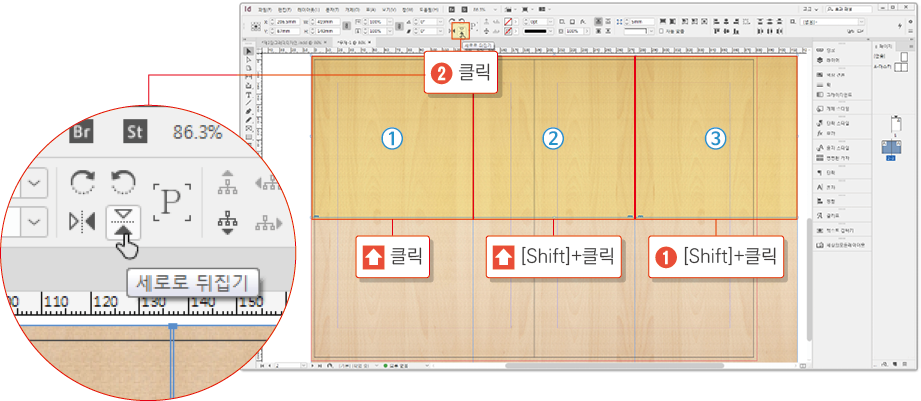This screenshot has width=921, height=401.
Task: Select the Type (T) tool
Action: click(x=248, y=94)
